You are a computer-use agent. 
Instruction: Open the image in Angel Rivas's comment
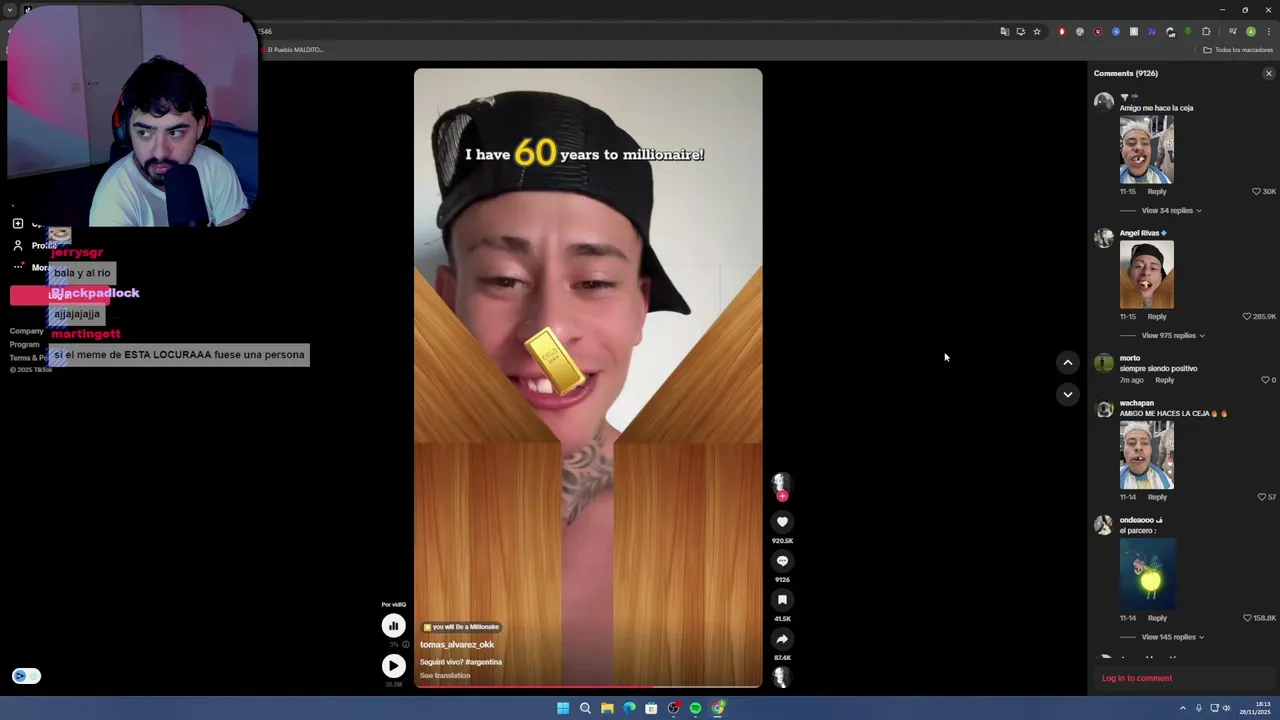(x=1147, y=274)
